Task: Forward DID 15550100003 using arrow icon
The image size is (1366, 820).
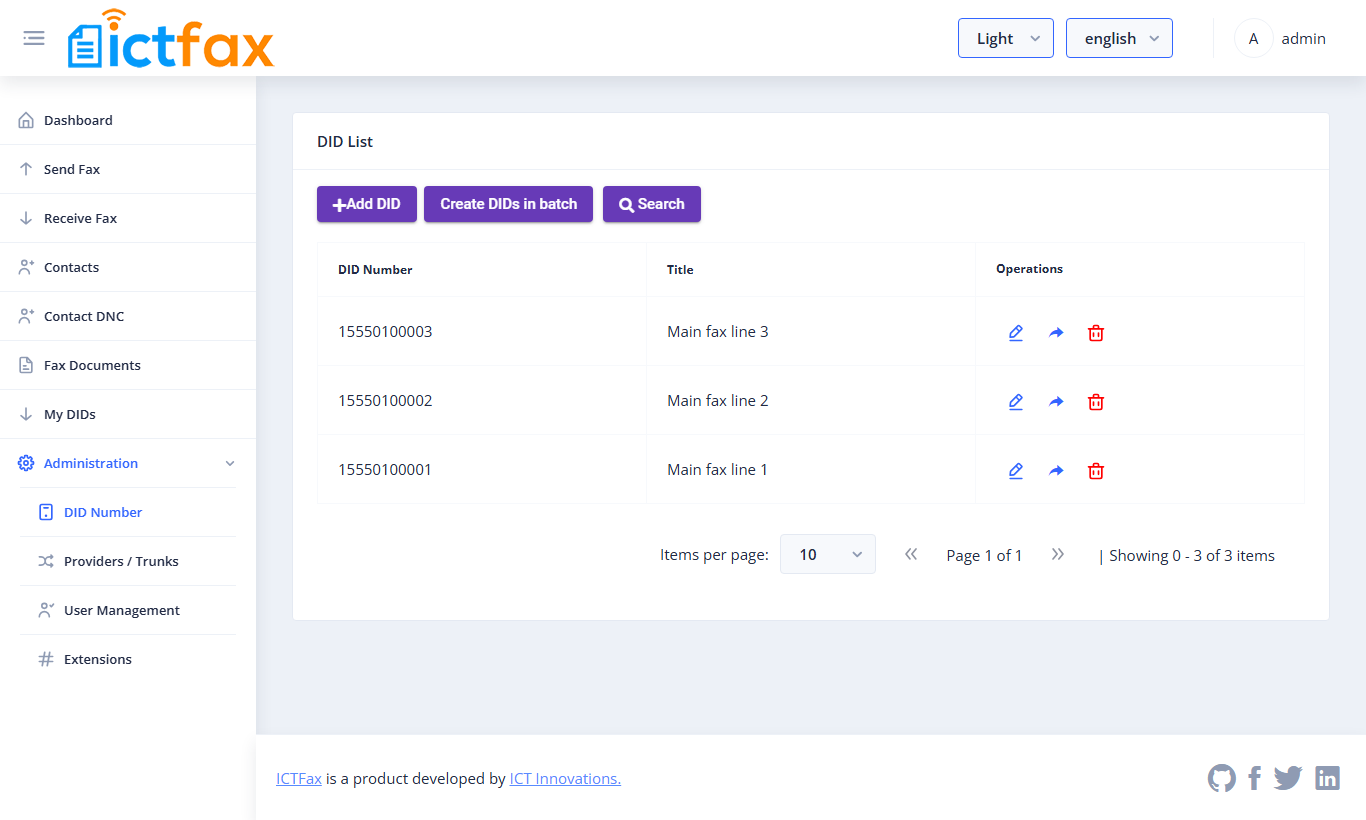Action: coord(1056,333)
